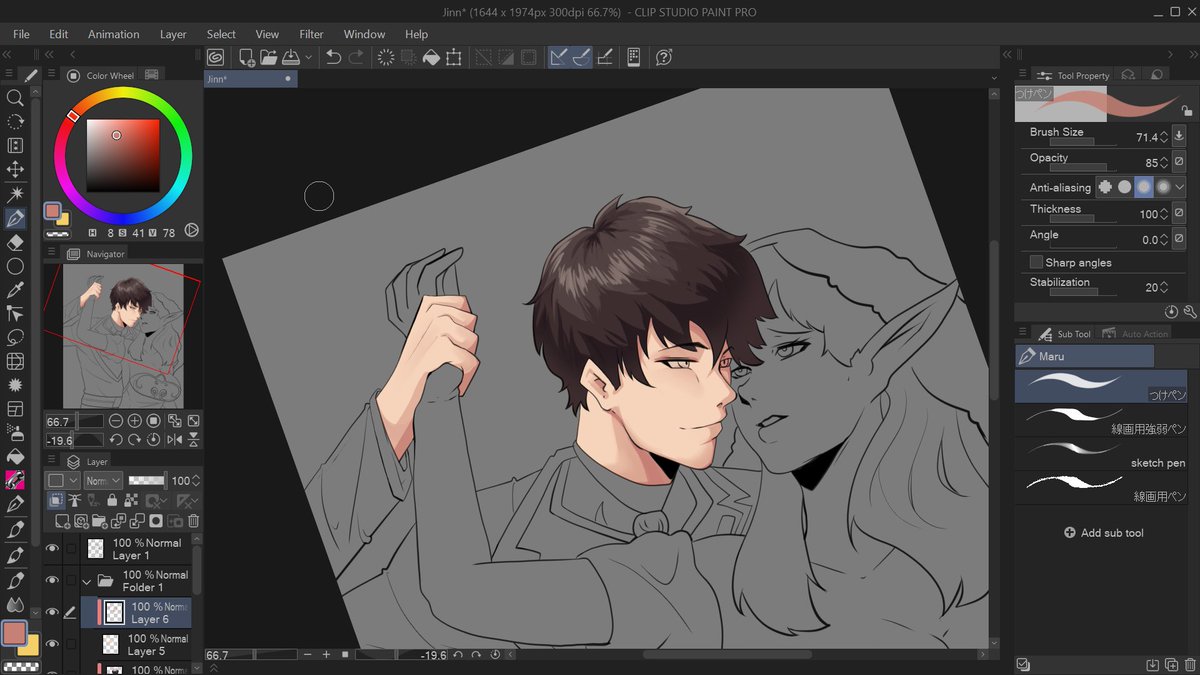Expand tool palette scroll arrow down
This screenshot has width=1200, height=675.
(36, 612)
